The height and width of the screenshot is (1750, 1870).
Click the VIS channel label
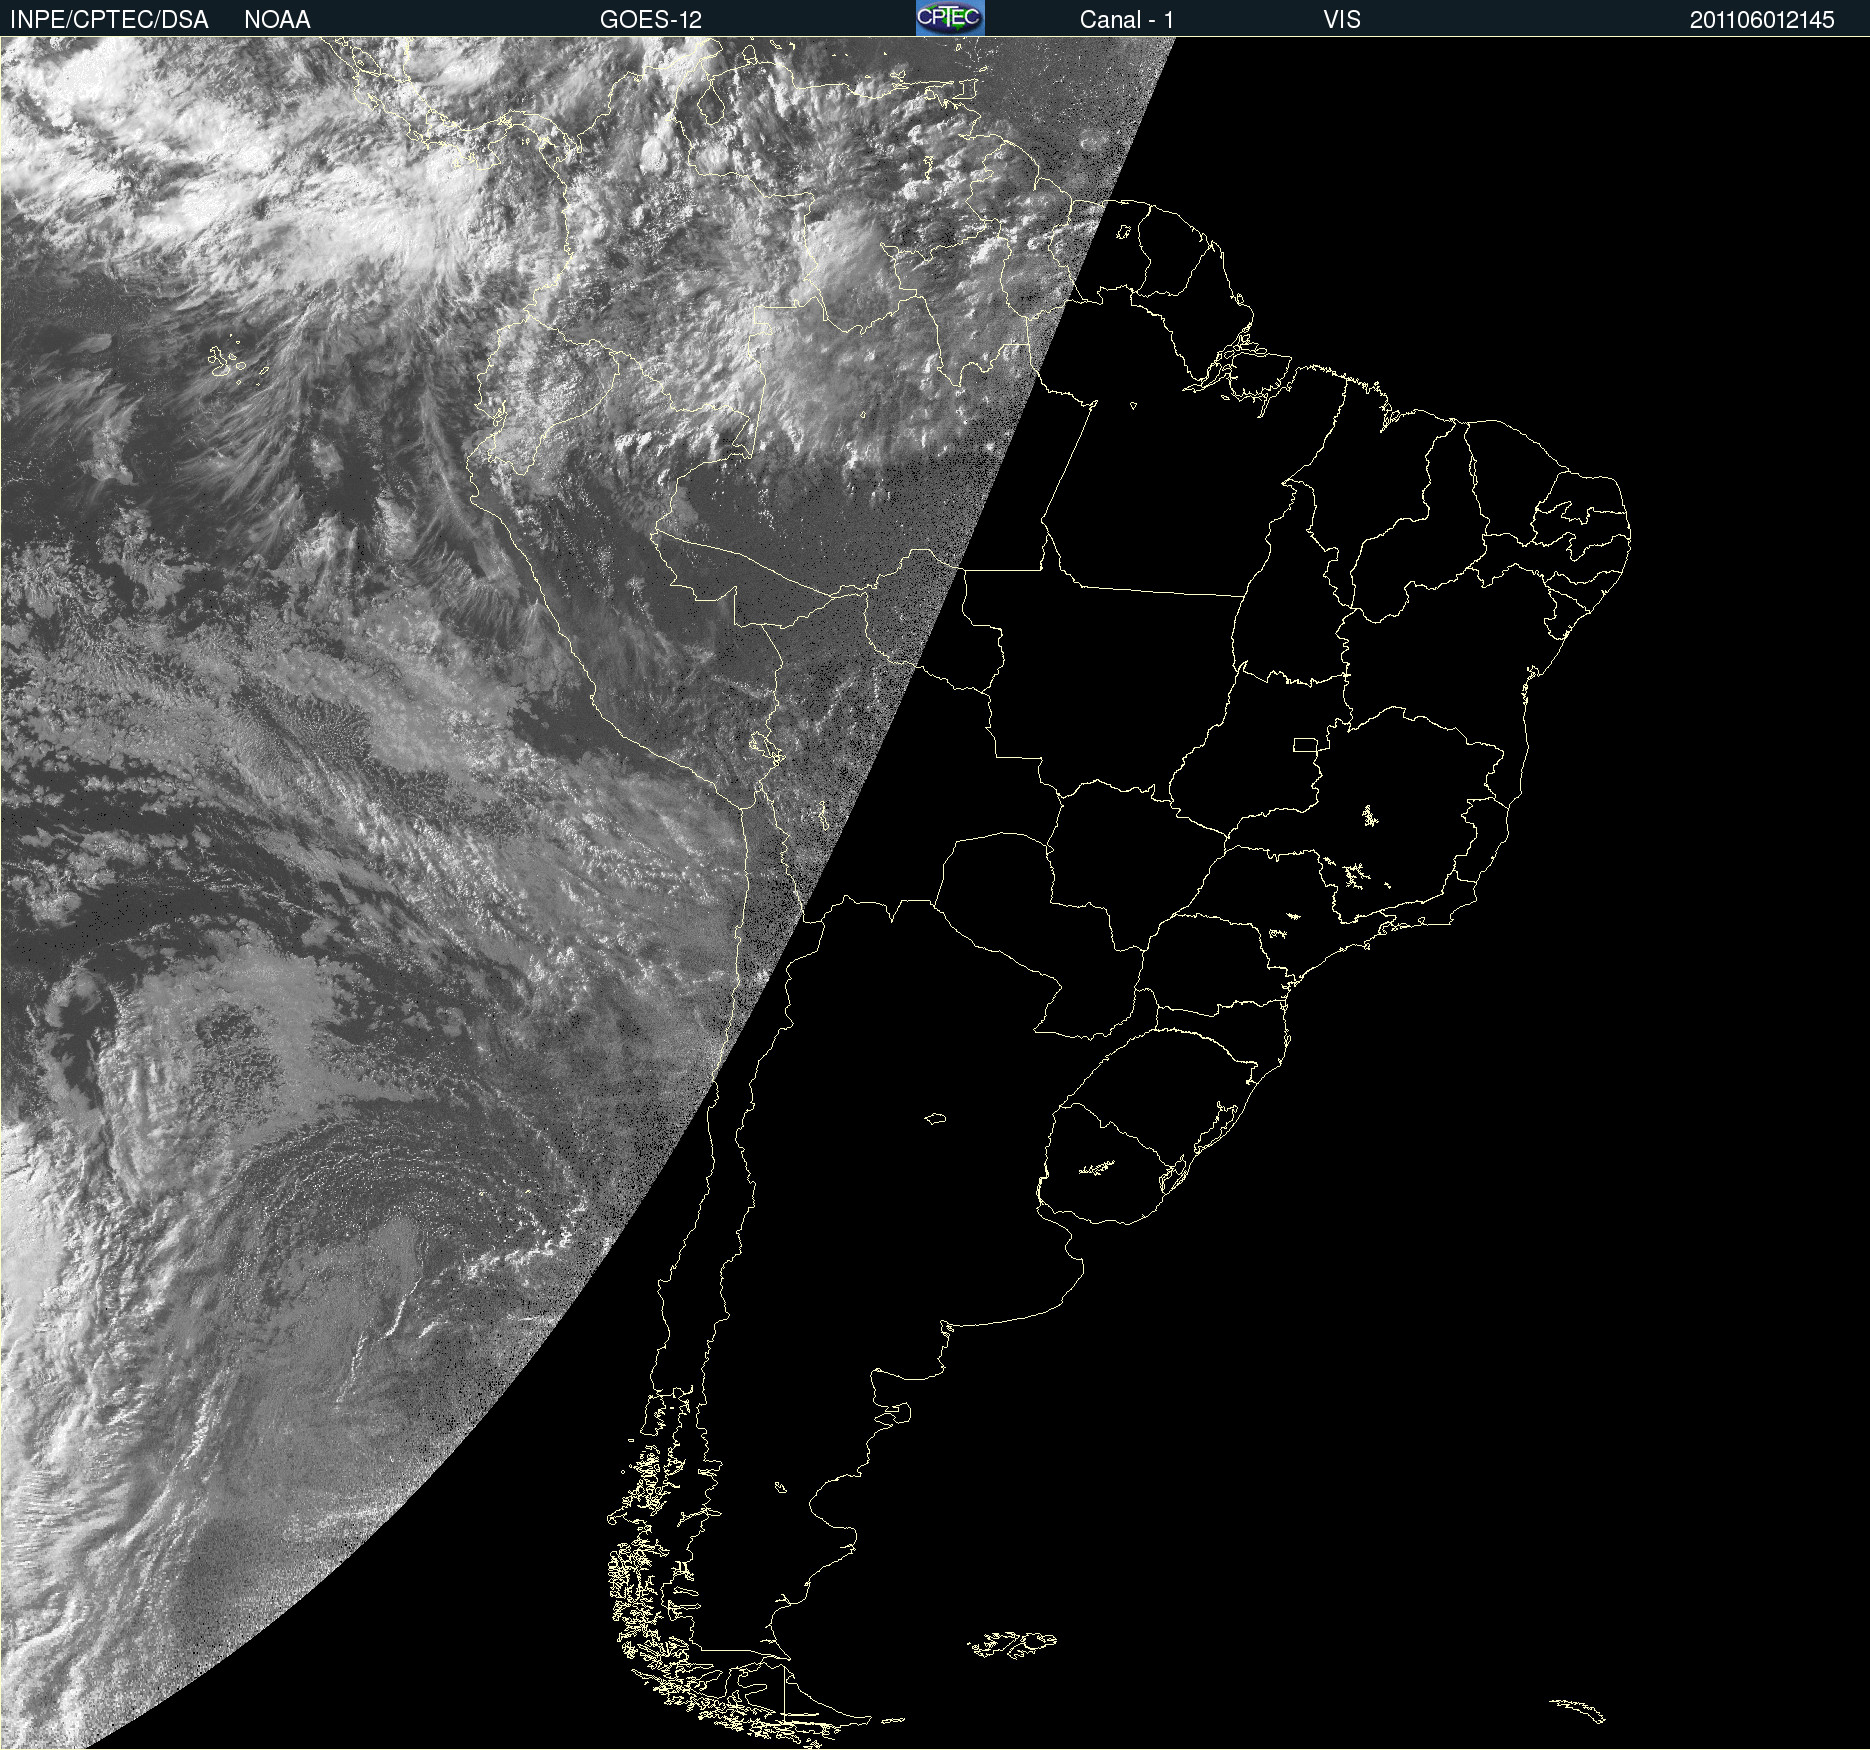(x=1342, y=20)
